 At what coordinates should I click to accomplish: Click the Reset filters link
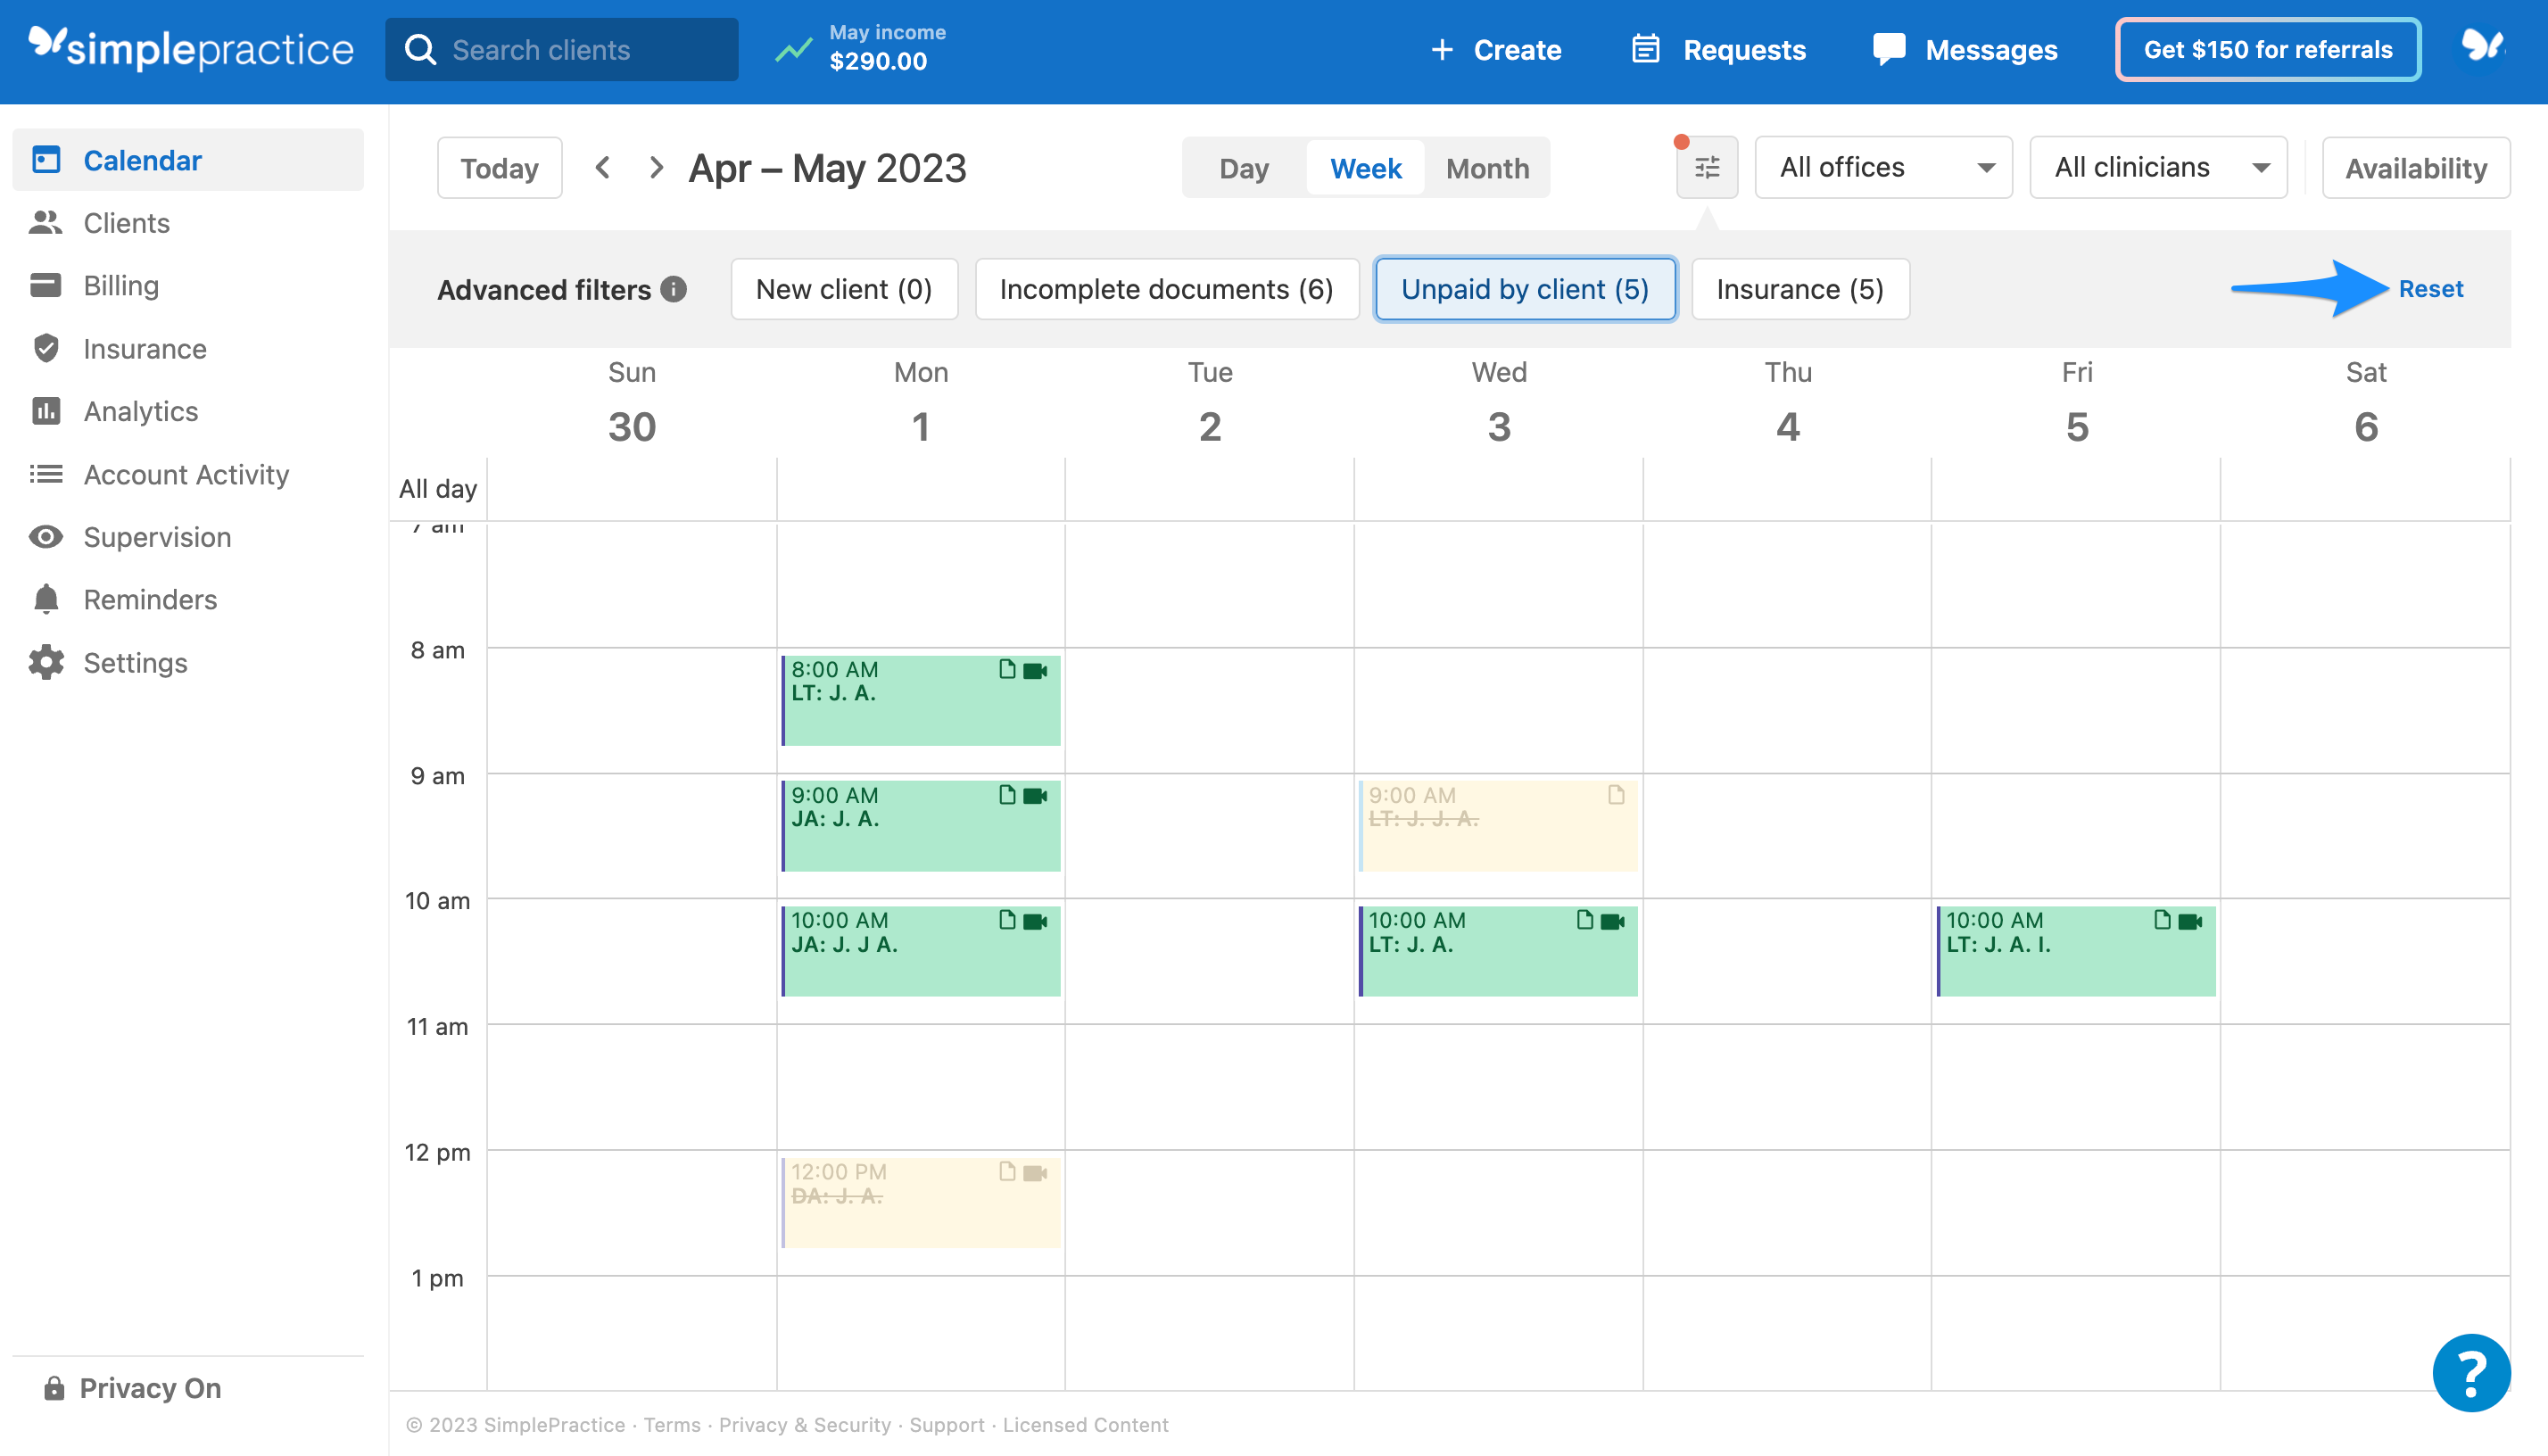coord(2431,289)
